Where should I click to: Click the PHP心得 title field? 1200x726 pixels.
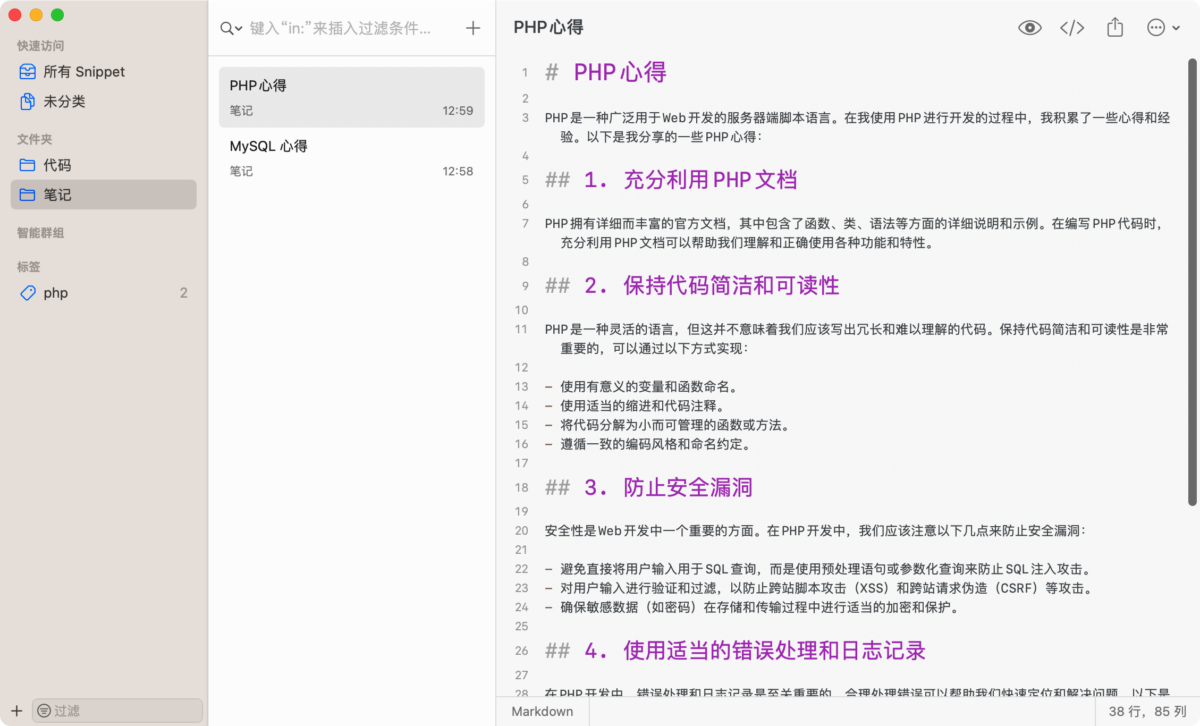pos(549,28)
